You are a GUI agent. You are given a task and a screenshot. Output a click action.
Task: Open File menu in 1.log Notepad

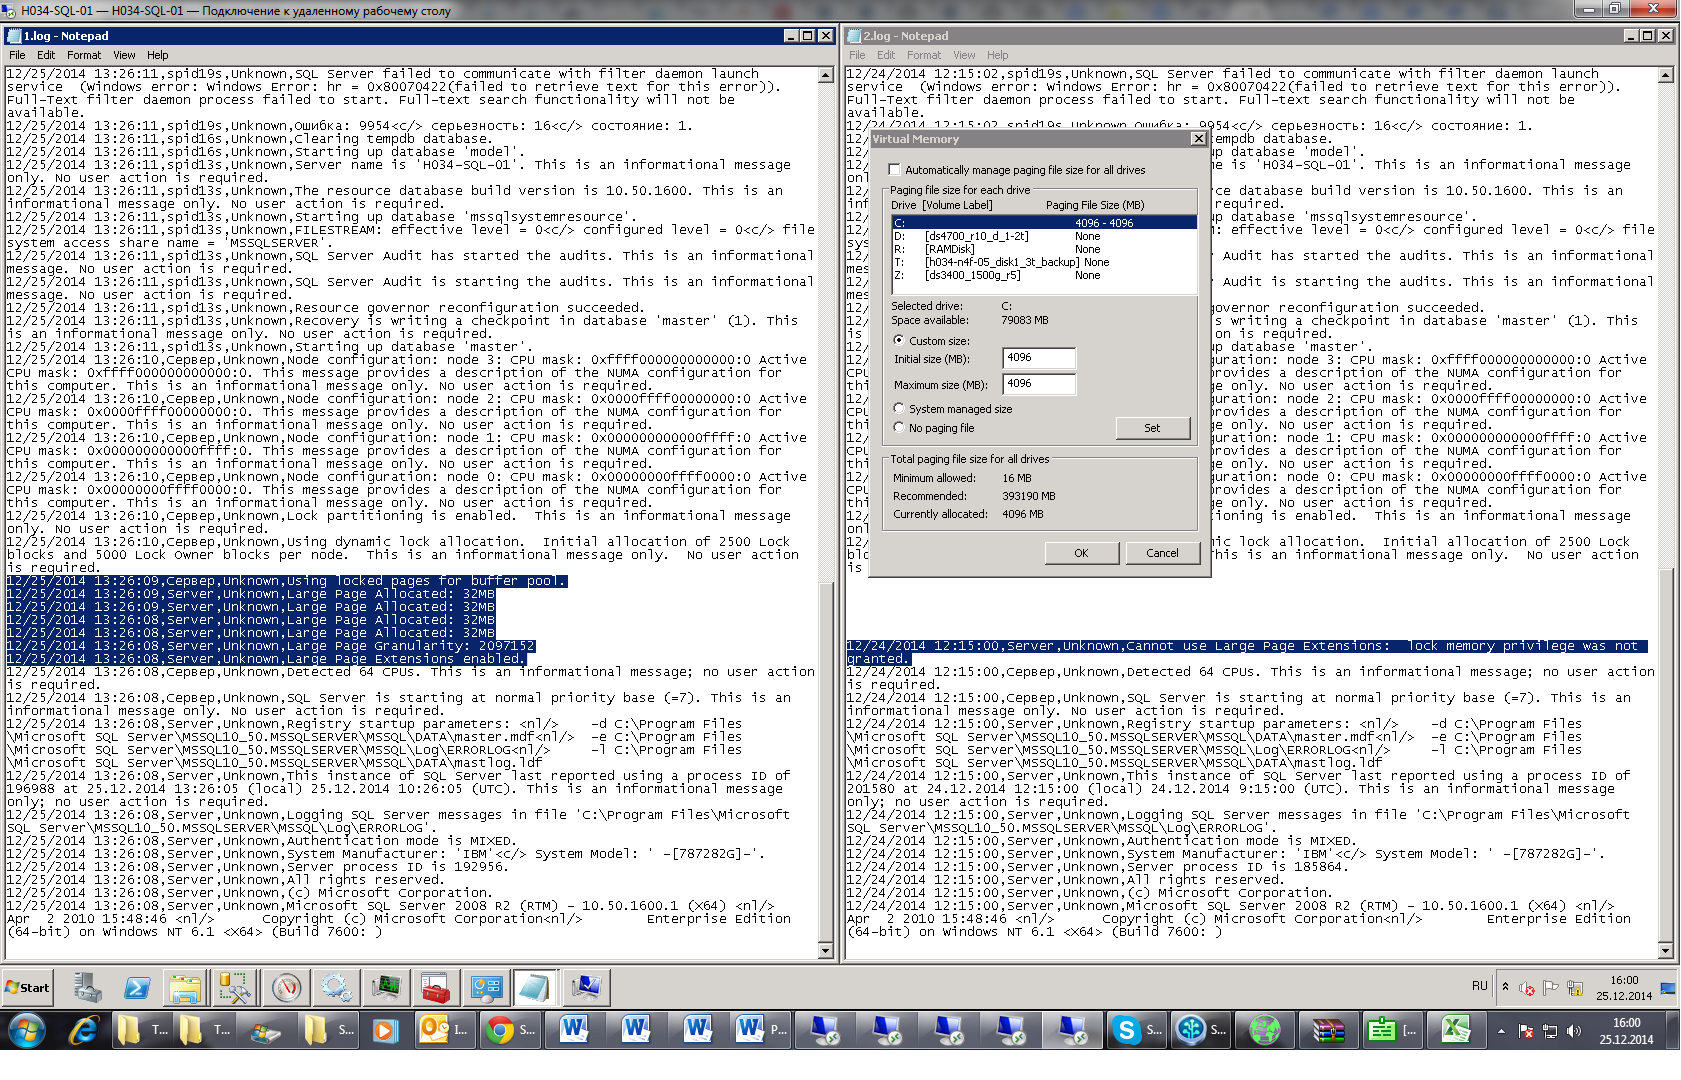pos(17,55)
